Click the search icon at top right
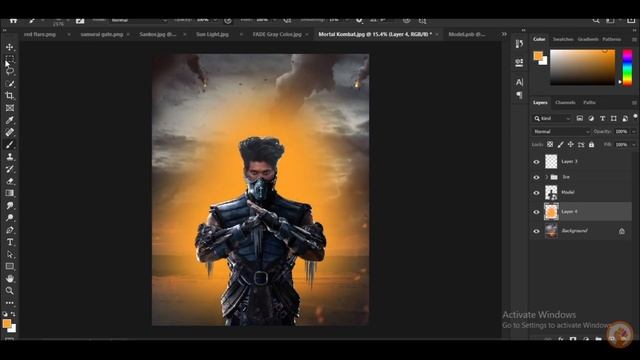The width and height of the screenshot is (640, 360). tap(596, 20)
